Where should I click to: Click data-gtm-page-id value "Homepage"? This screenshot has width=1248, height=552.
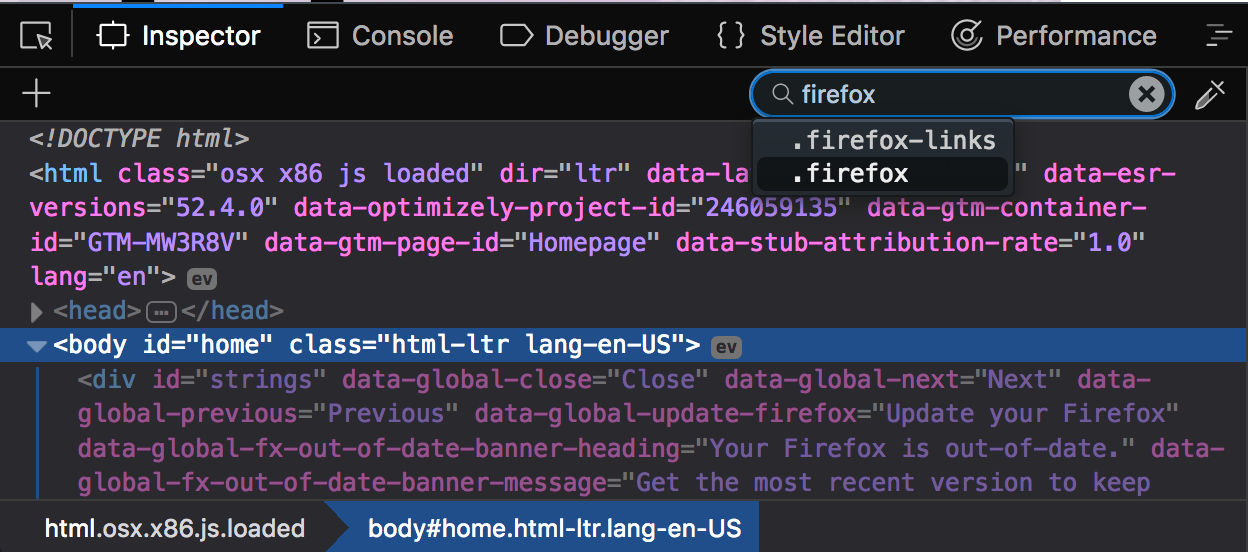click(587, 243)
